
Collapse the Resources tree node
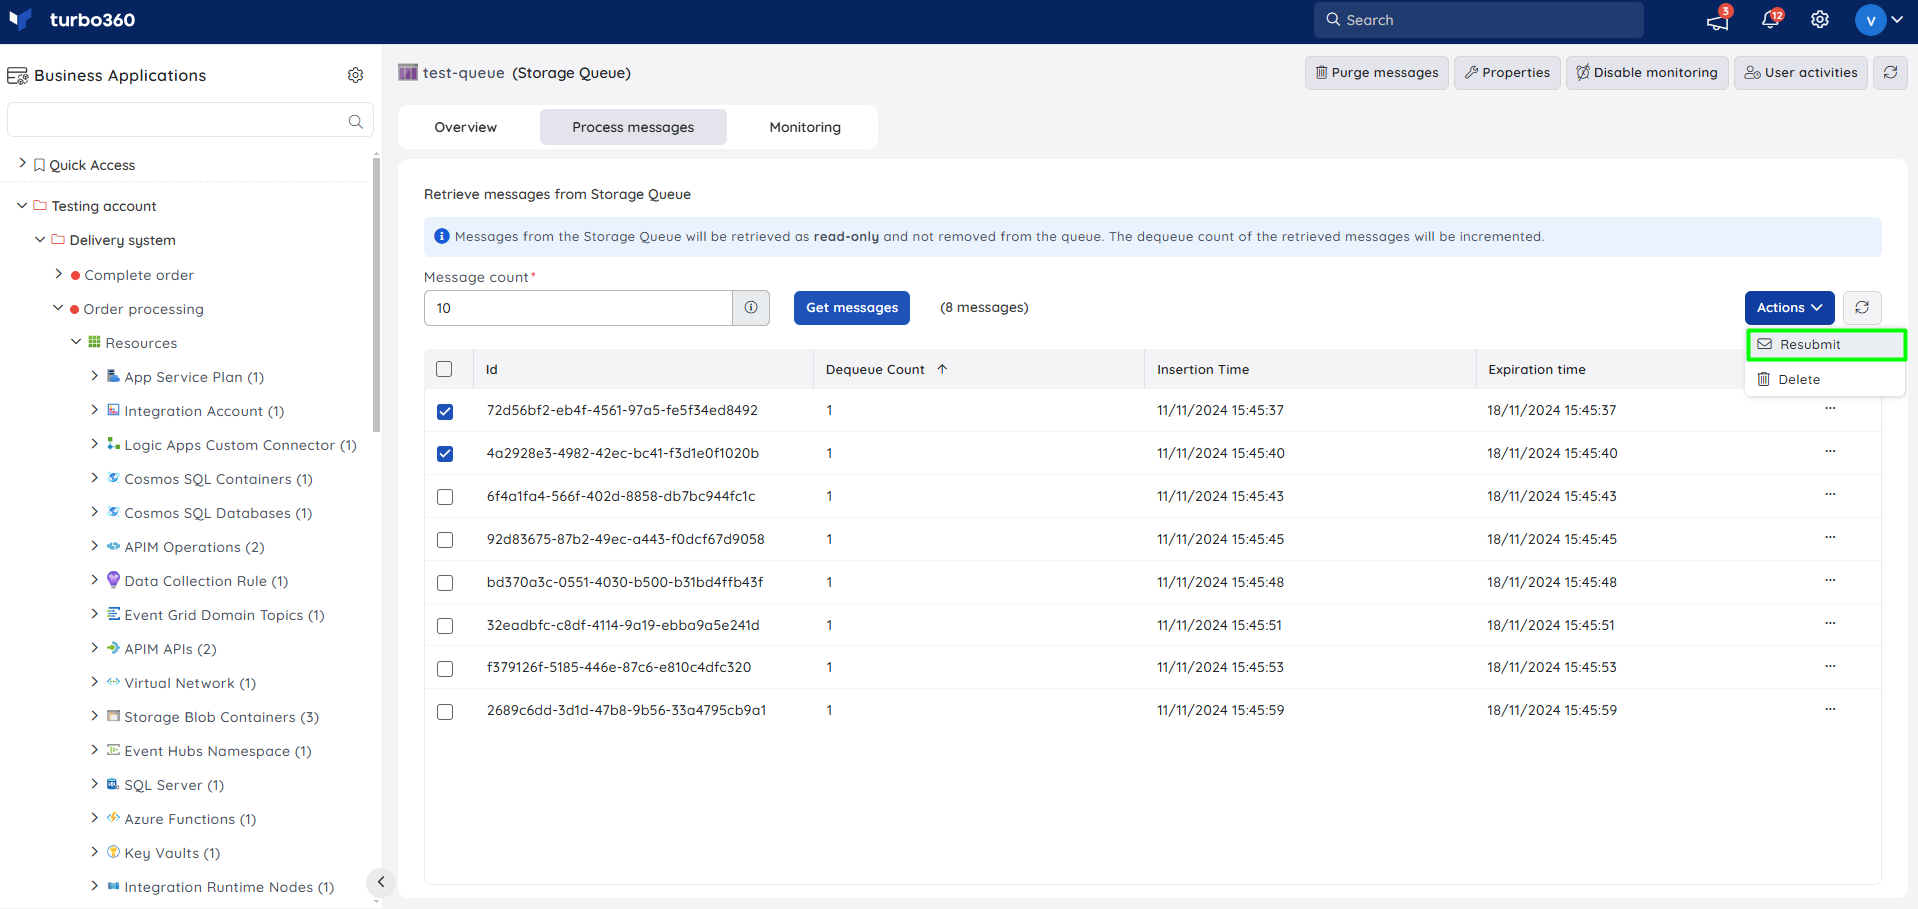(76, 342)
